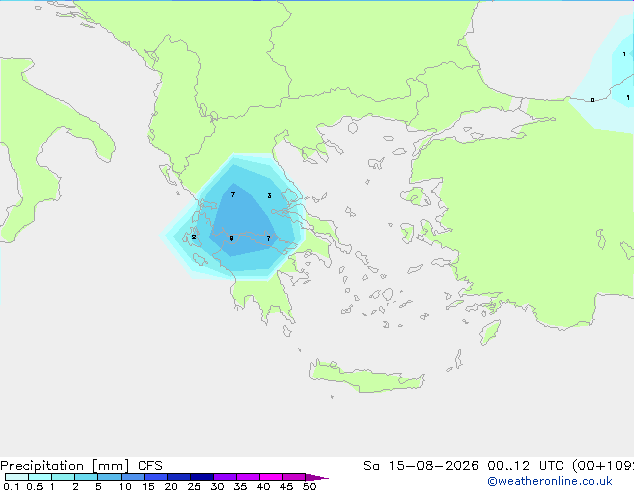Image resolution: width=634 pixels, height=490 pixels.
Task: Pick the 45–50 mm legend swatch
Action: (294, 477)
